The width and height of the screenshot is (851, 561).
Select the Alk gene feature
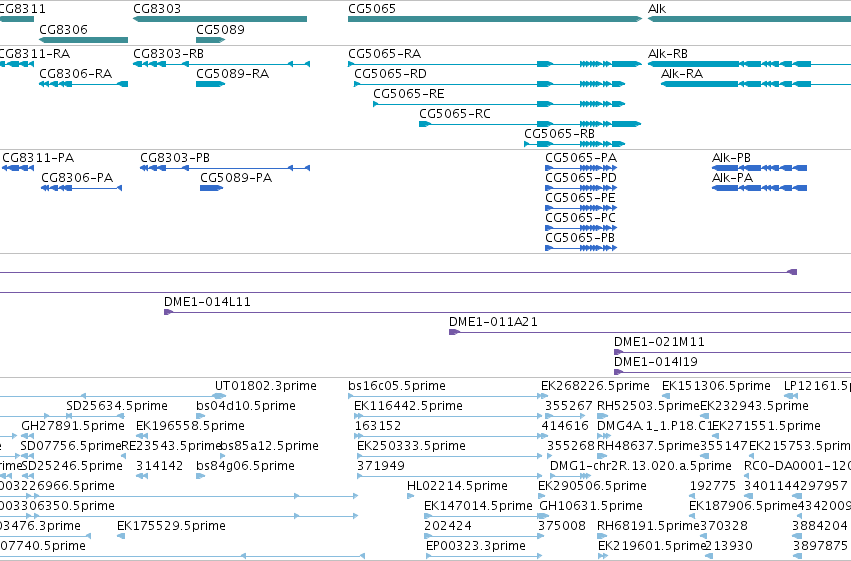(x=749, y=19)
